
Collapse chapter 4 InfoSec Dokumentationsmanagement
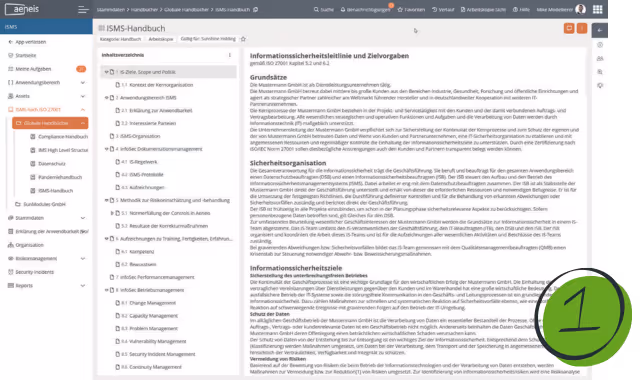pos(107,149)
